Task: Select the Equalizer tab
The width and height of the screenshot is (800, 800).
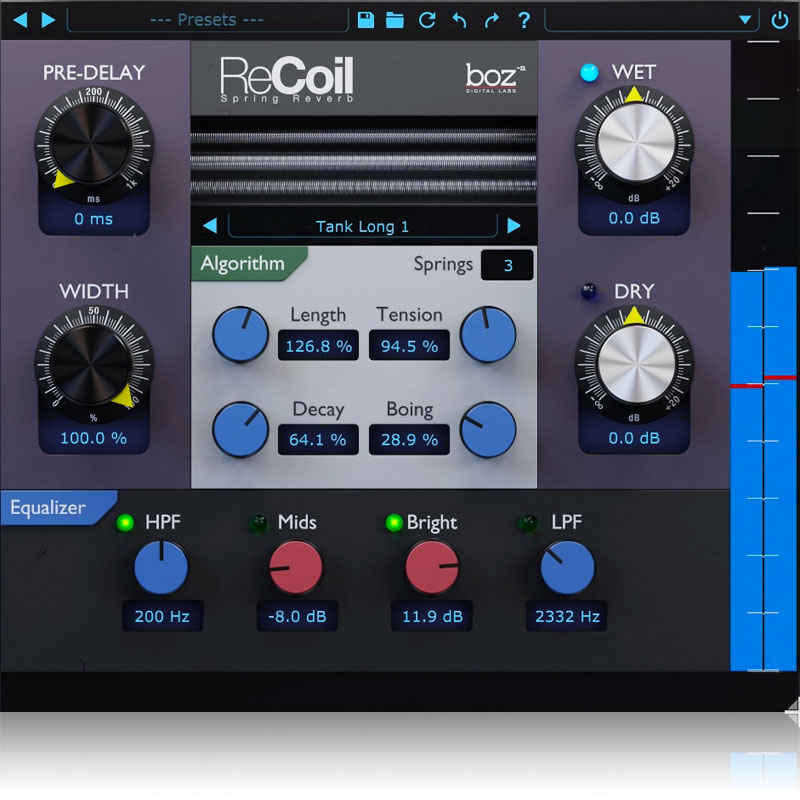Action: [48, 508]
